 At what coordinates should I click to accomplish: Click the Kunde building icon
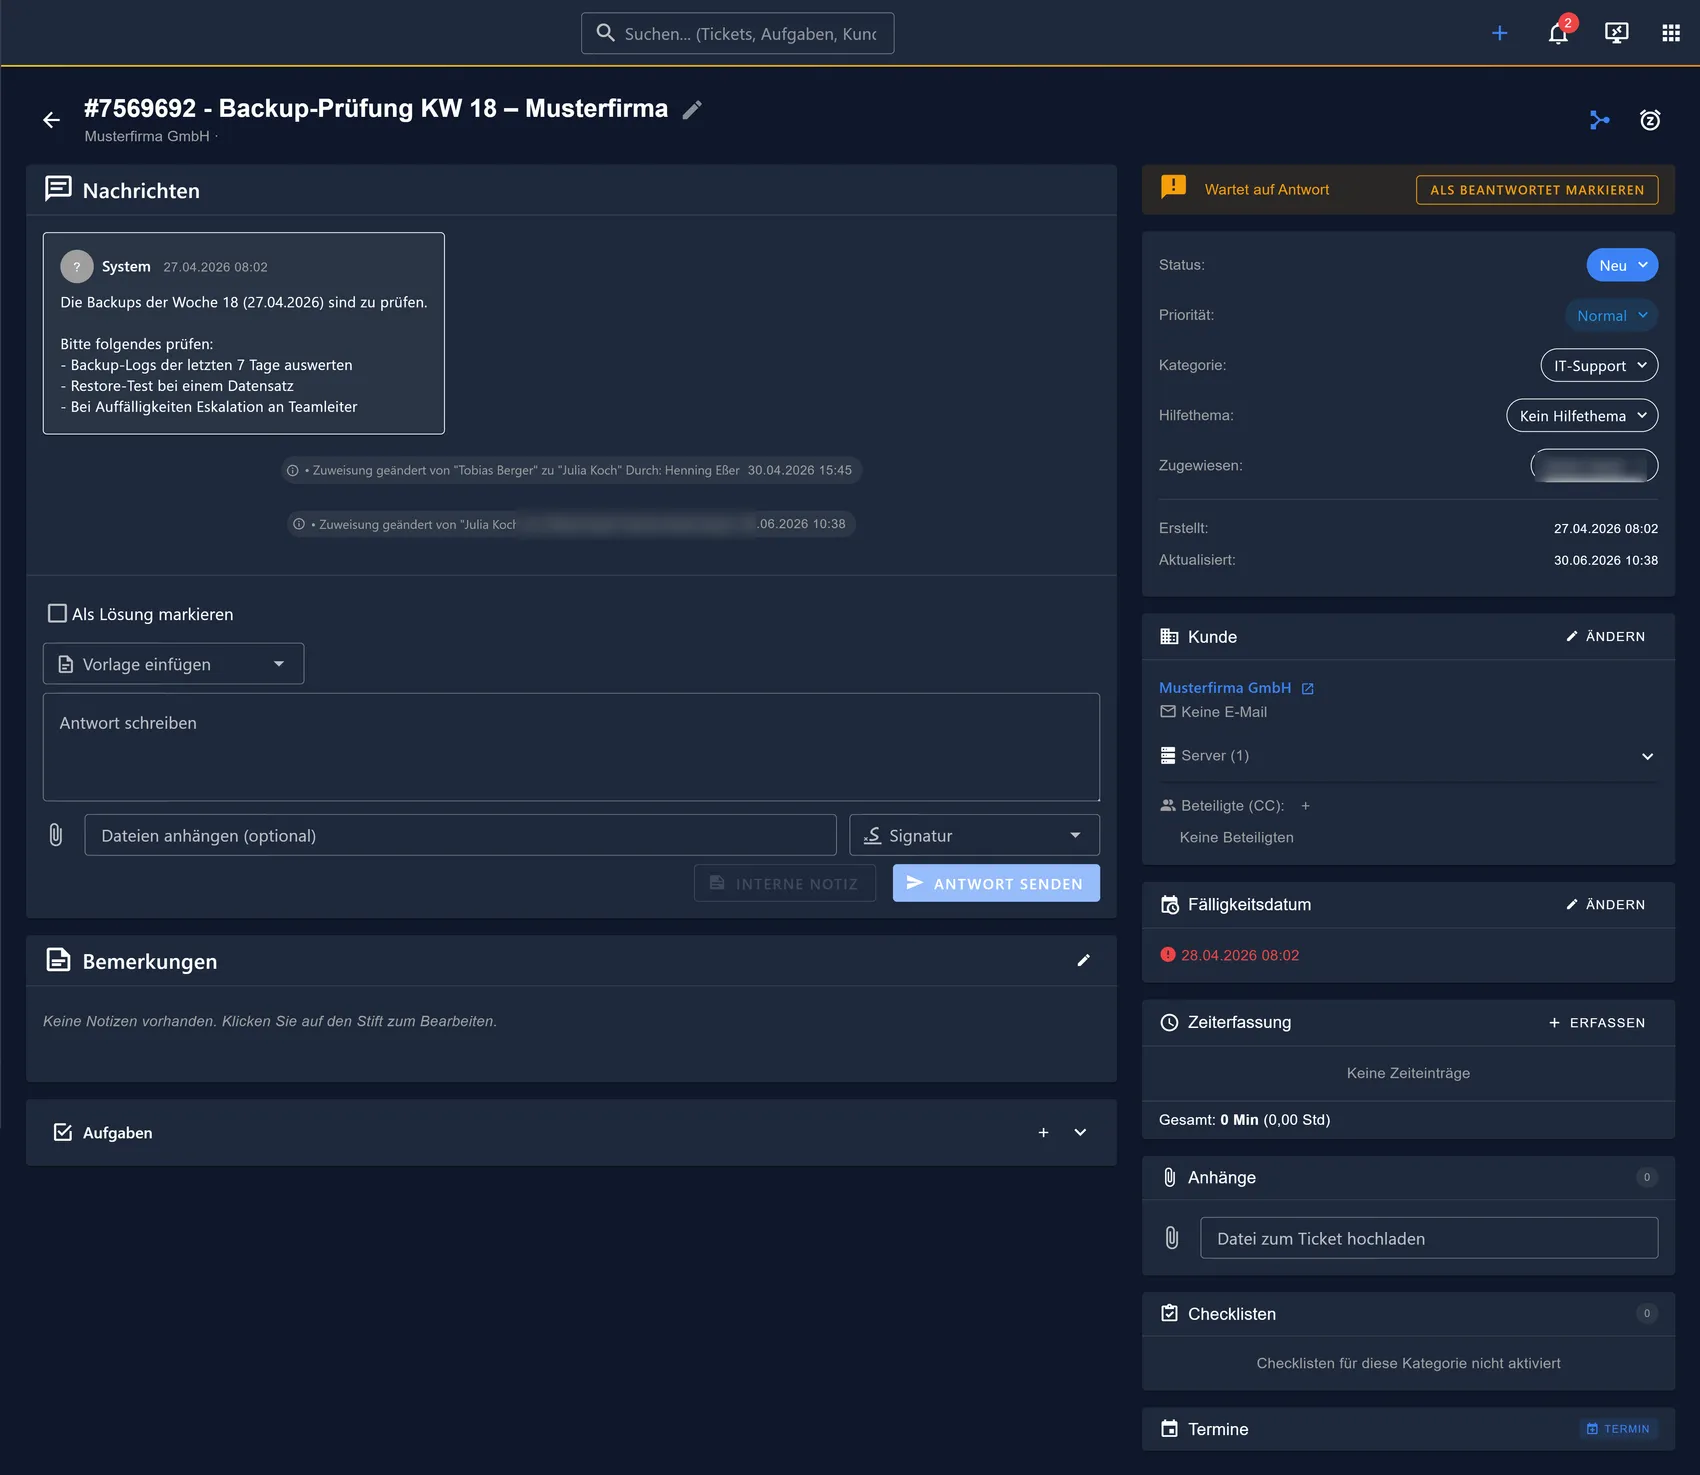1169,637
